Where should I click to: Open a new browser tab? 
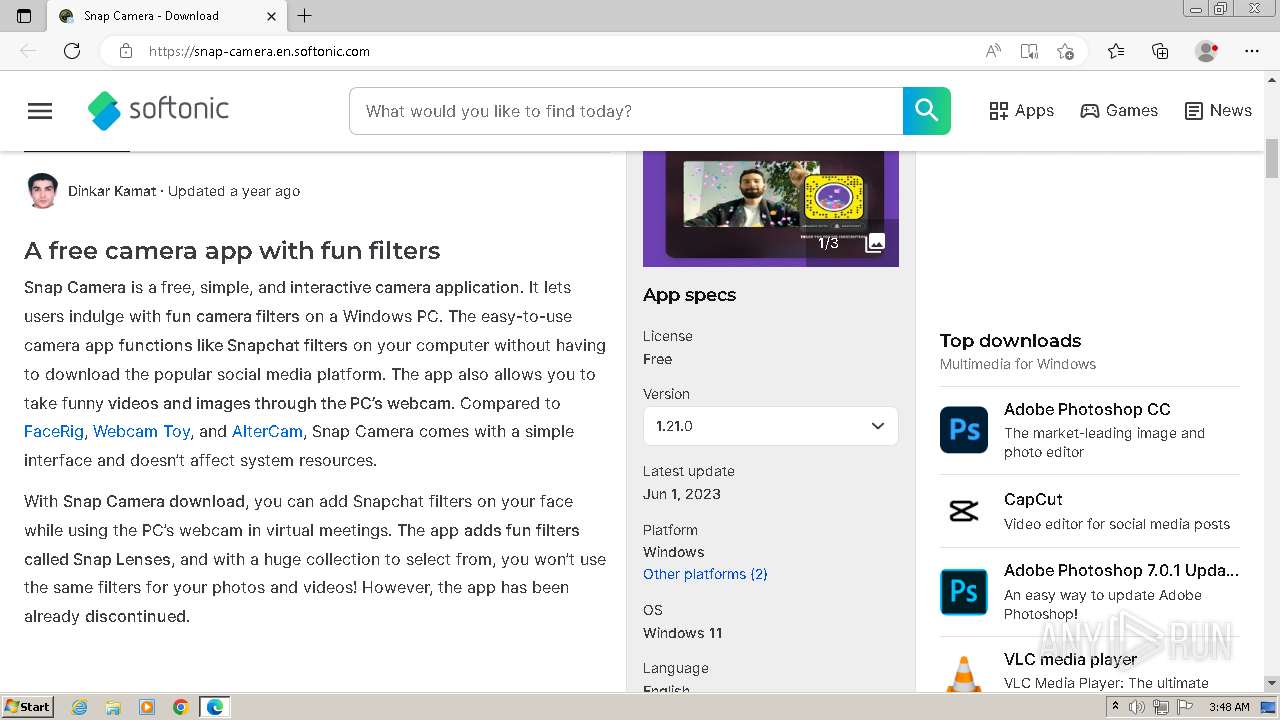[x=305, y=16]
